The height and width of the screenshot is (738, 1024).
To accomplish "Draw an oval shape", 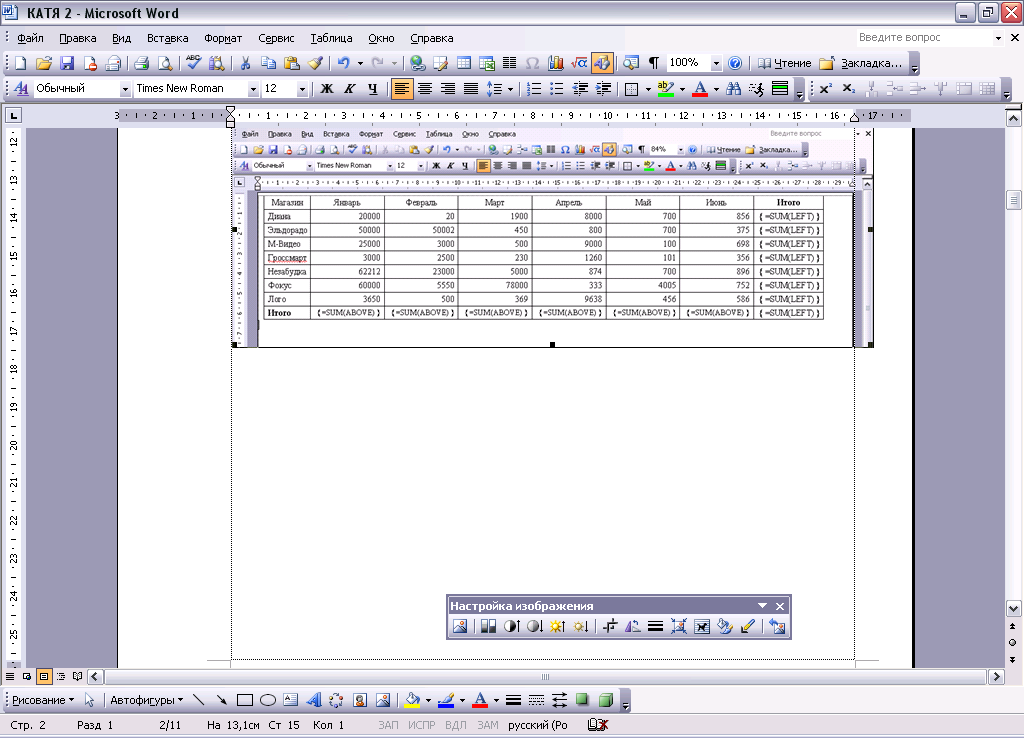I will tap(268, 700).
